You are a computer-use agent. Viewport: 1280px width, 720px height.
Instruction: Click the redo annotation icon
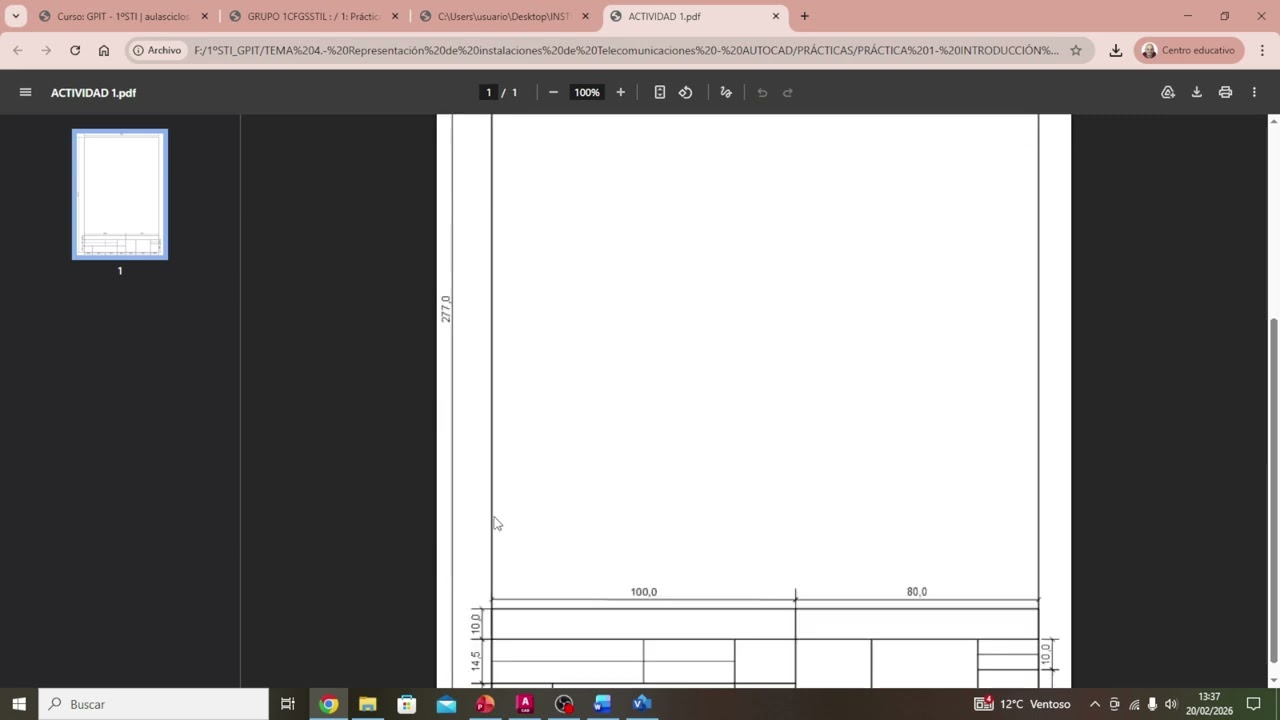(x=788, y=92)
